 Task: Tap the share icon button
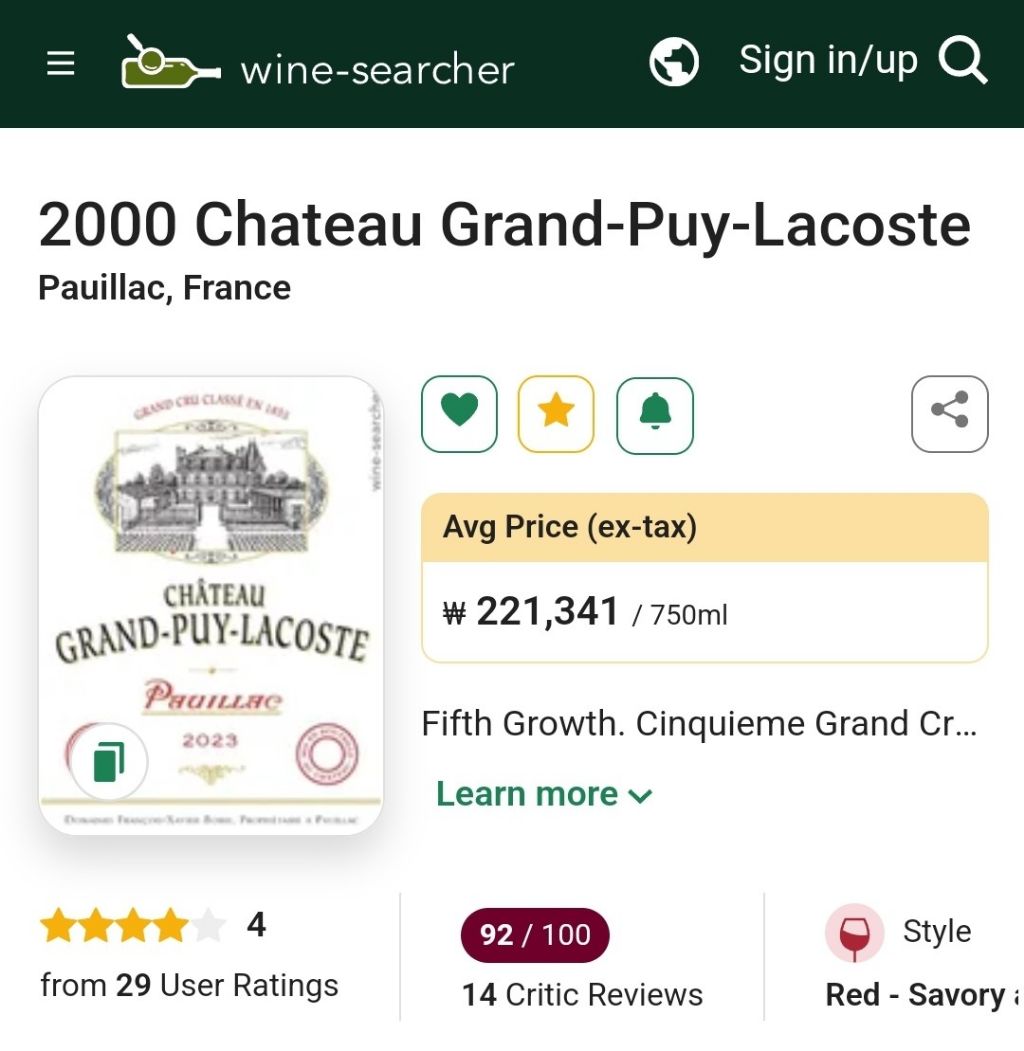(x=949, y=414)
